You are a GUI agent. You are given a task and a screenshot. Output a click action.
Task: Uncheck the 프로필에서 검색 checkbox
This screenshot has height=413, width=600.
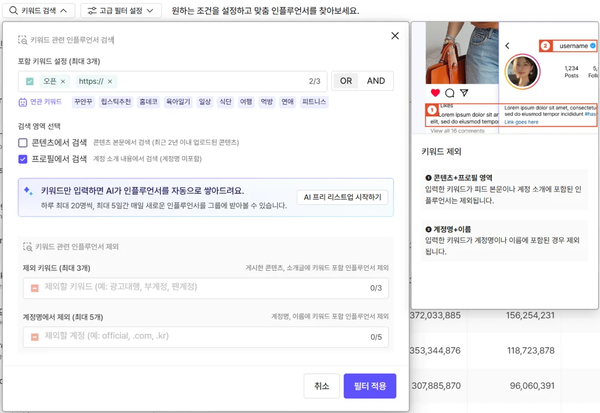click(x=23, y=158)
